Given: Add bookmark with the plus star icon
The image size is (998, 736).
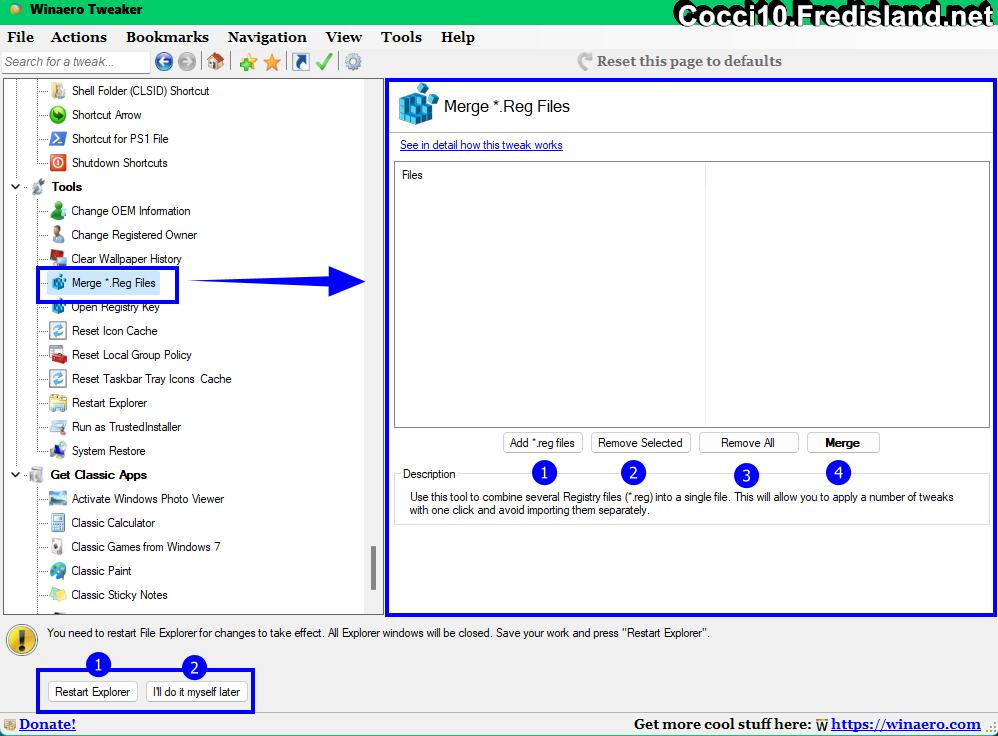Looking at the screenshot, I should click(248, 62).
